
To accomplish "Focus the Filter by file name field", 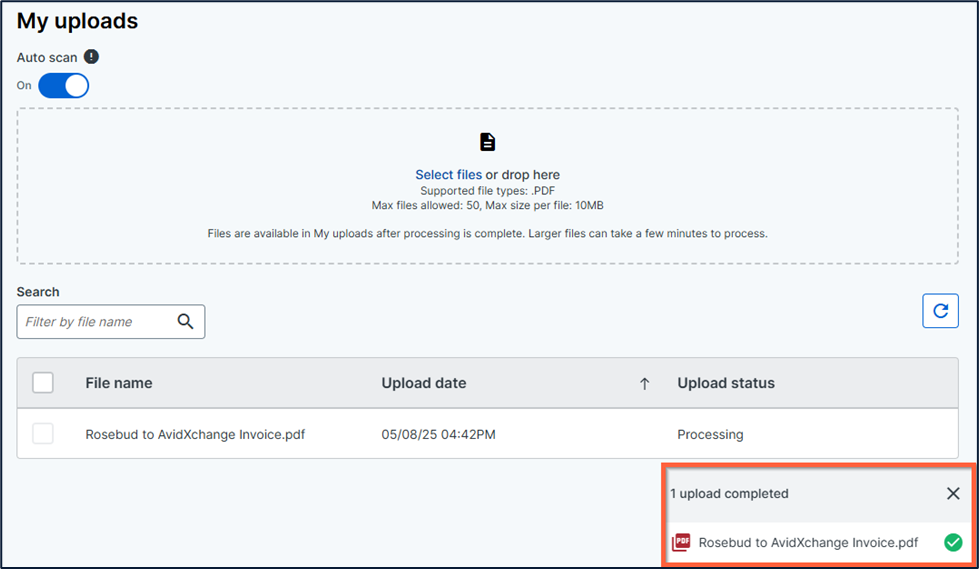I will click(111, 322).
